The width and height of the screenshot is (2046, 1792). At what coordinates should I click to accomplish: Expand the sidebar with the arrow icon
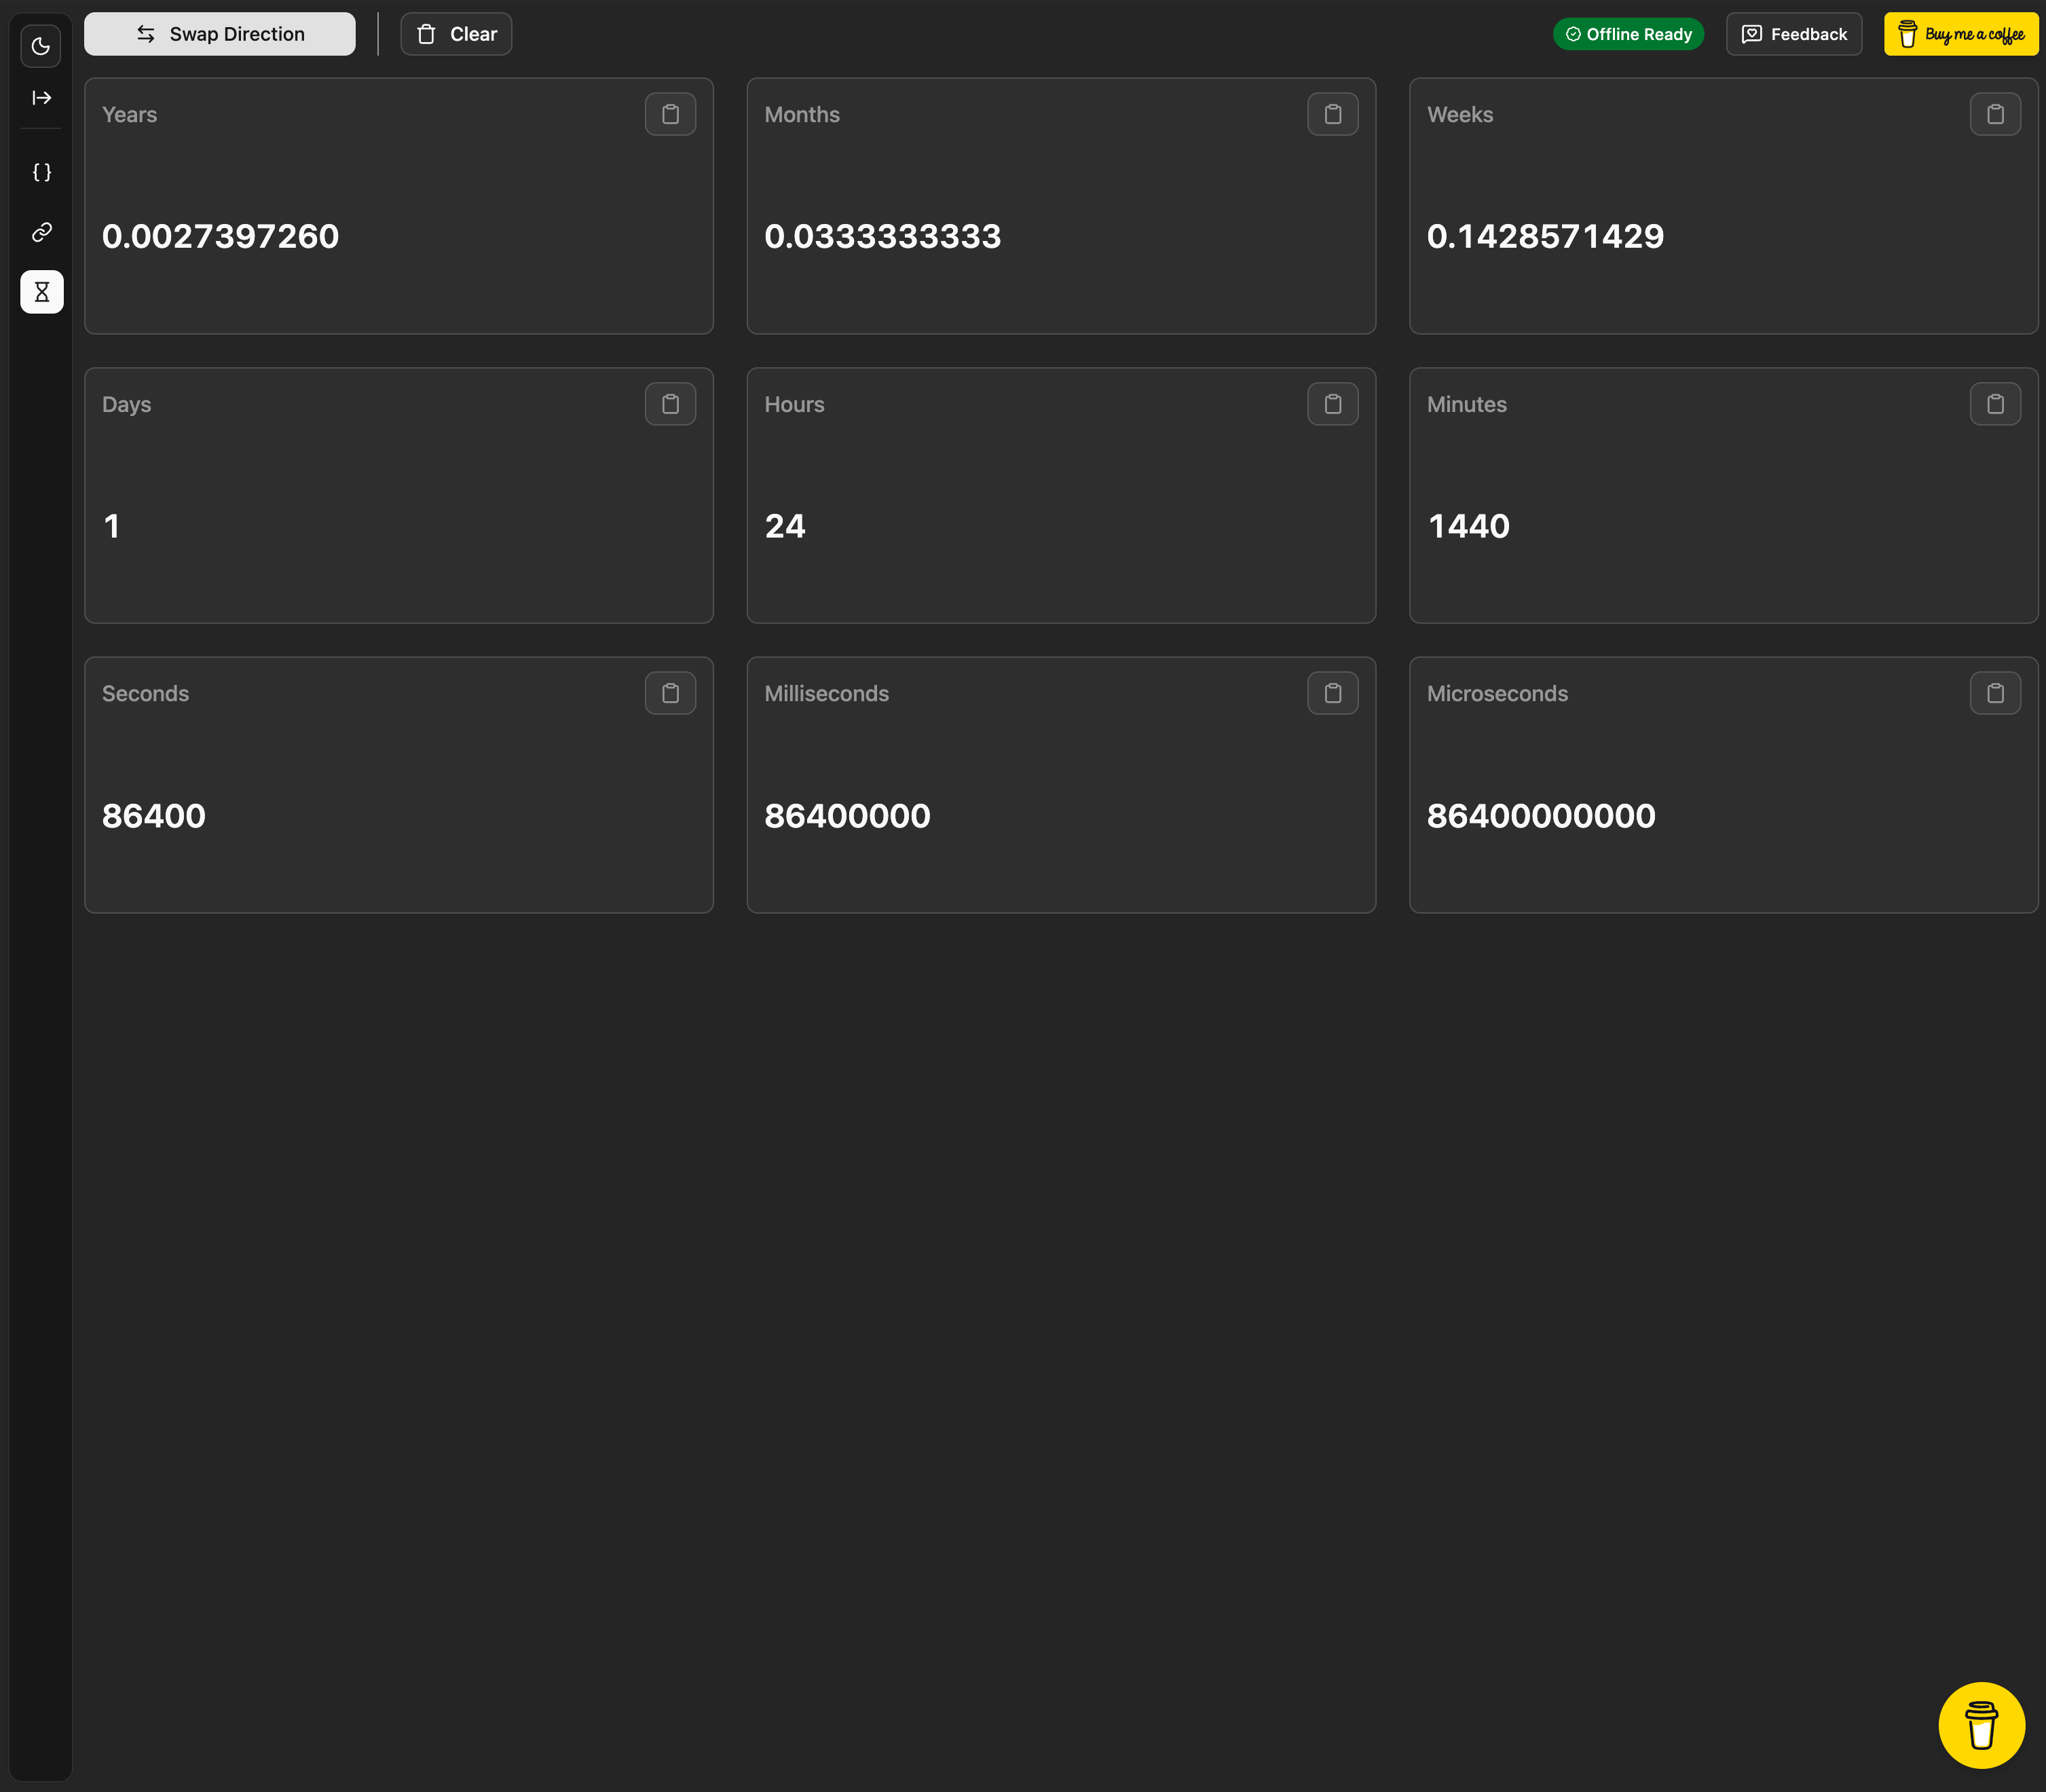[x=41, y=97]
